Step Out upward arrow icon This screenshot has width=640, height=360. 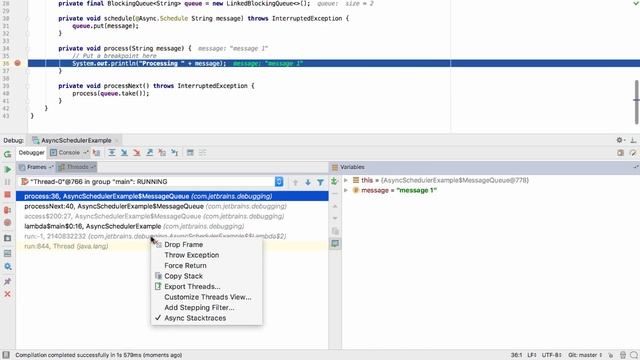(x=150, y=153)
